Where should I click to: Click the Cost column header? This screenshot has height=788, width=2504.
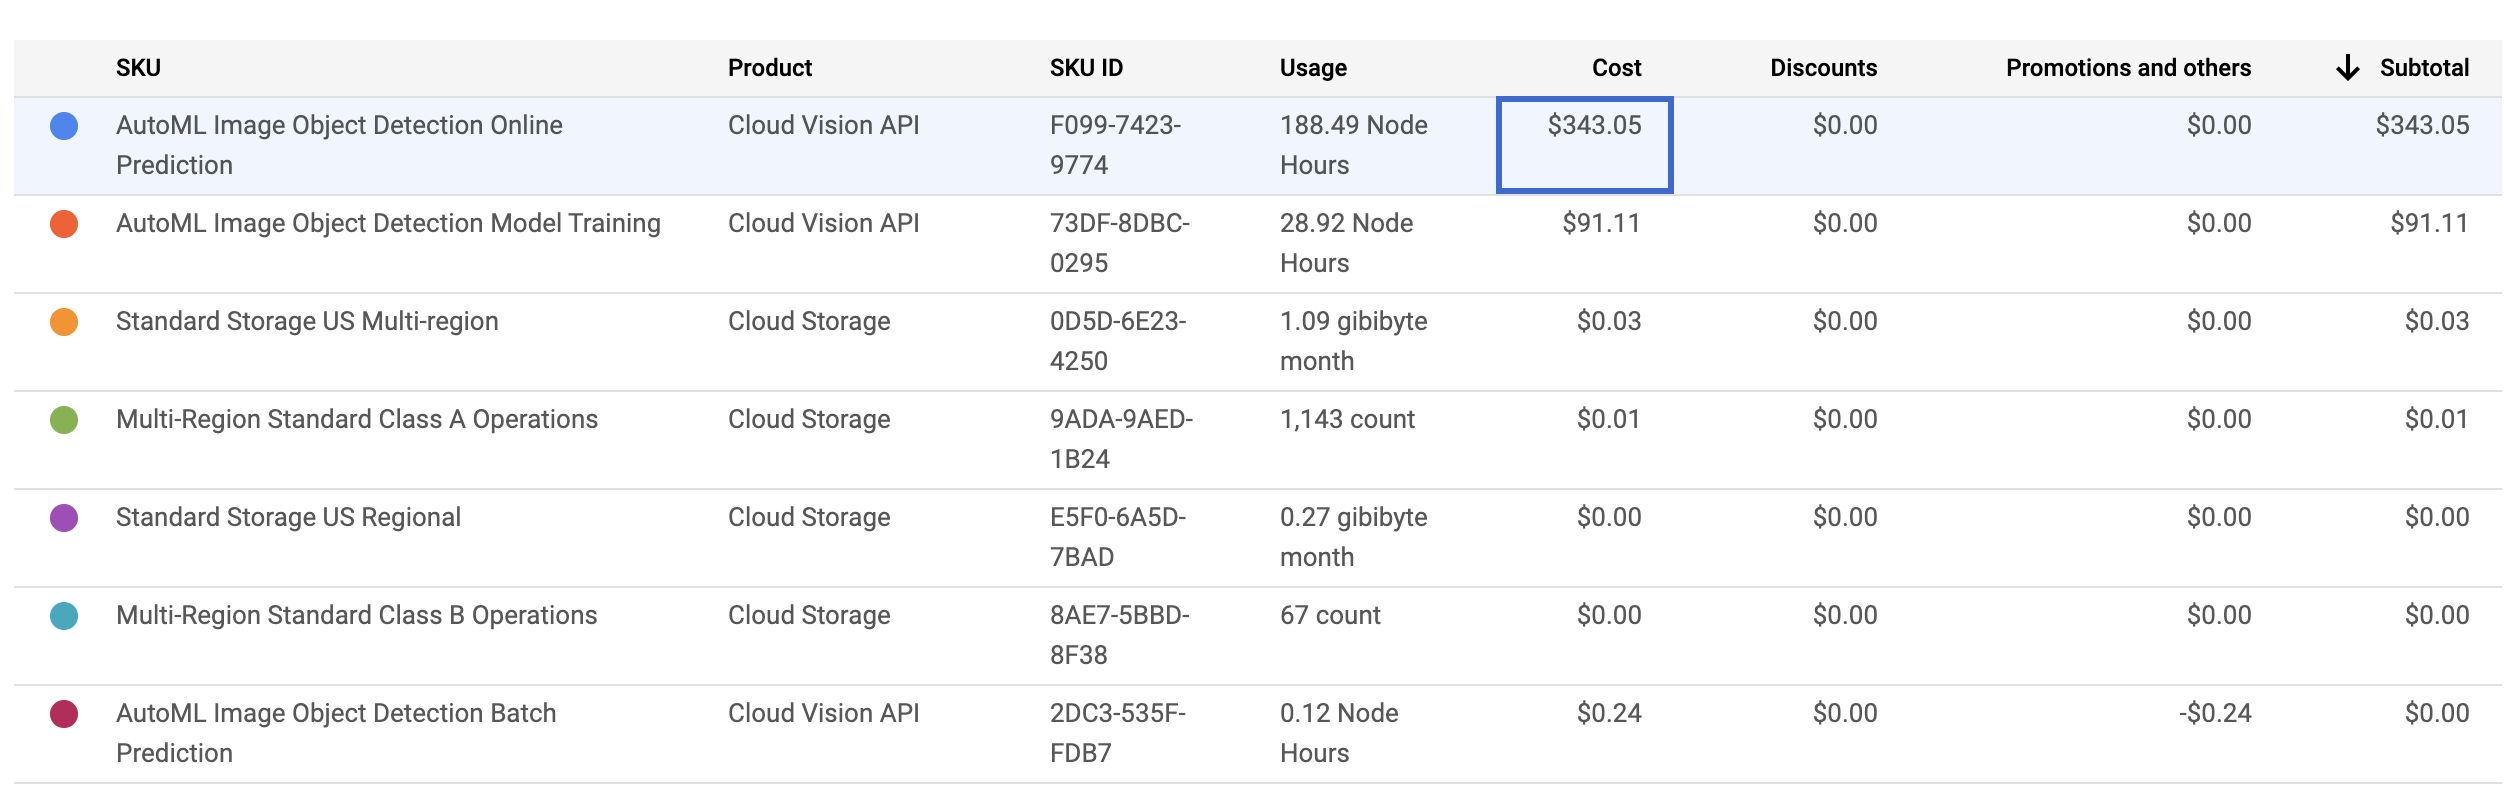tap(1616, 68)
